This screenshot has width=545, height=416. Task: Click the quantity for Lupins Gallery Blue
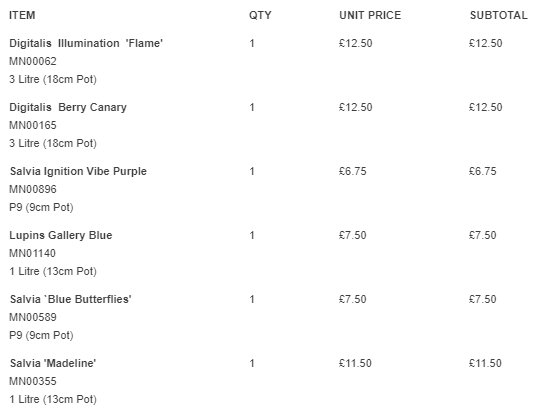tap(252, 235)
